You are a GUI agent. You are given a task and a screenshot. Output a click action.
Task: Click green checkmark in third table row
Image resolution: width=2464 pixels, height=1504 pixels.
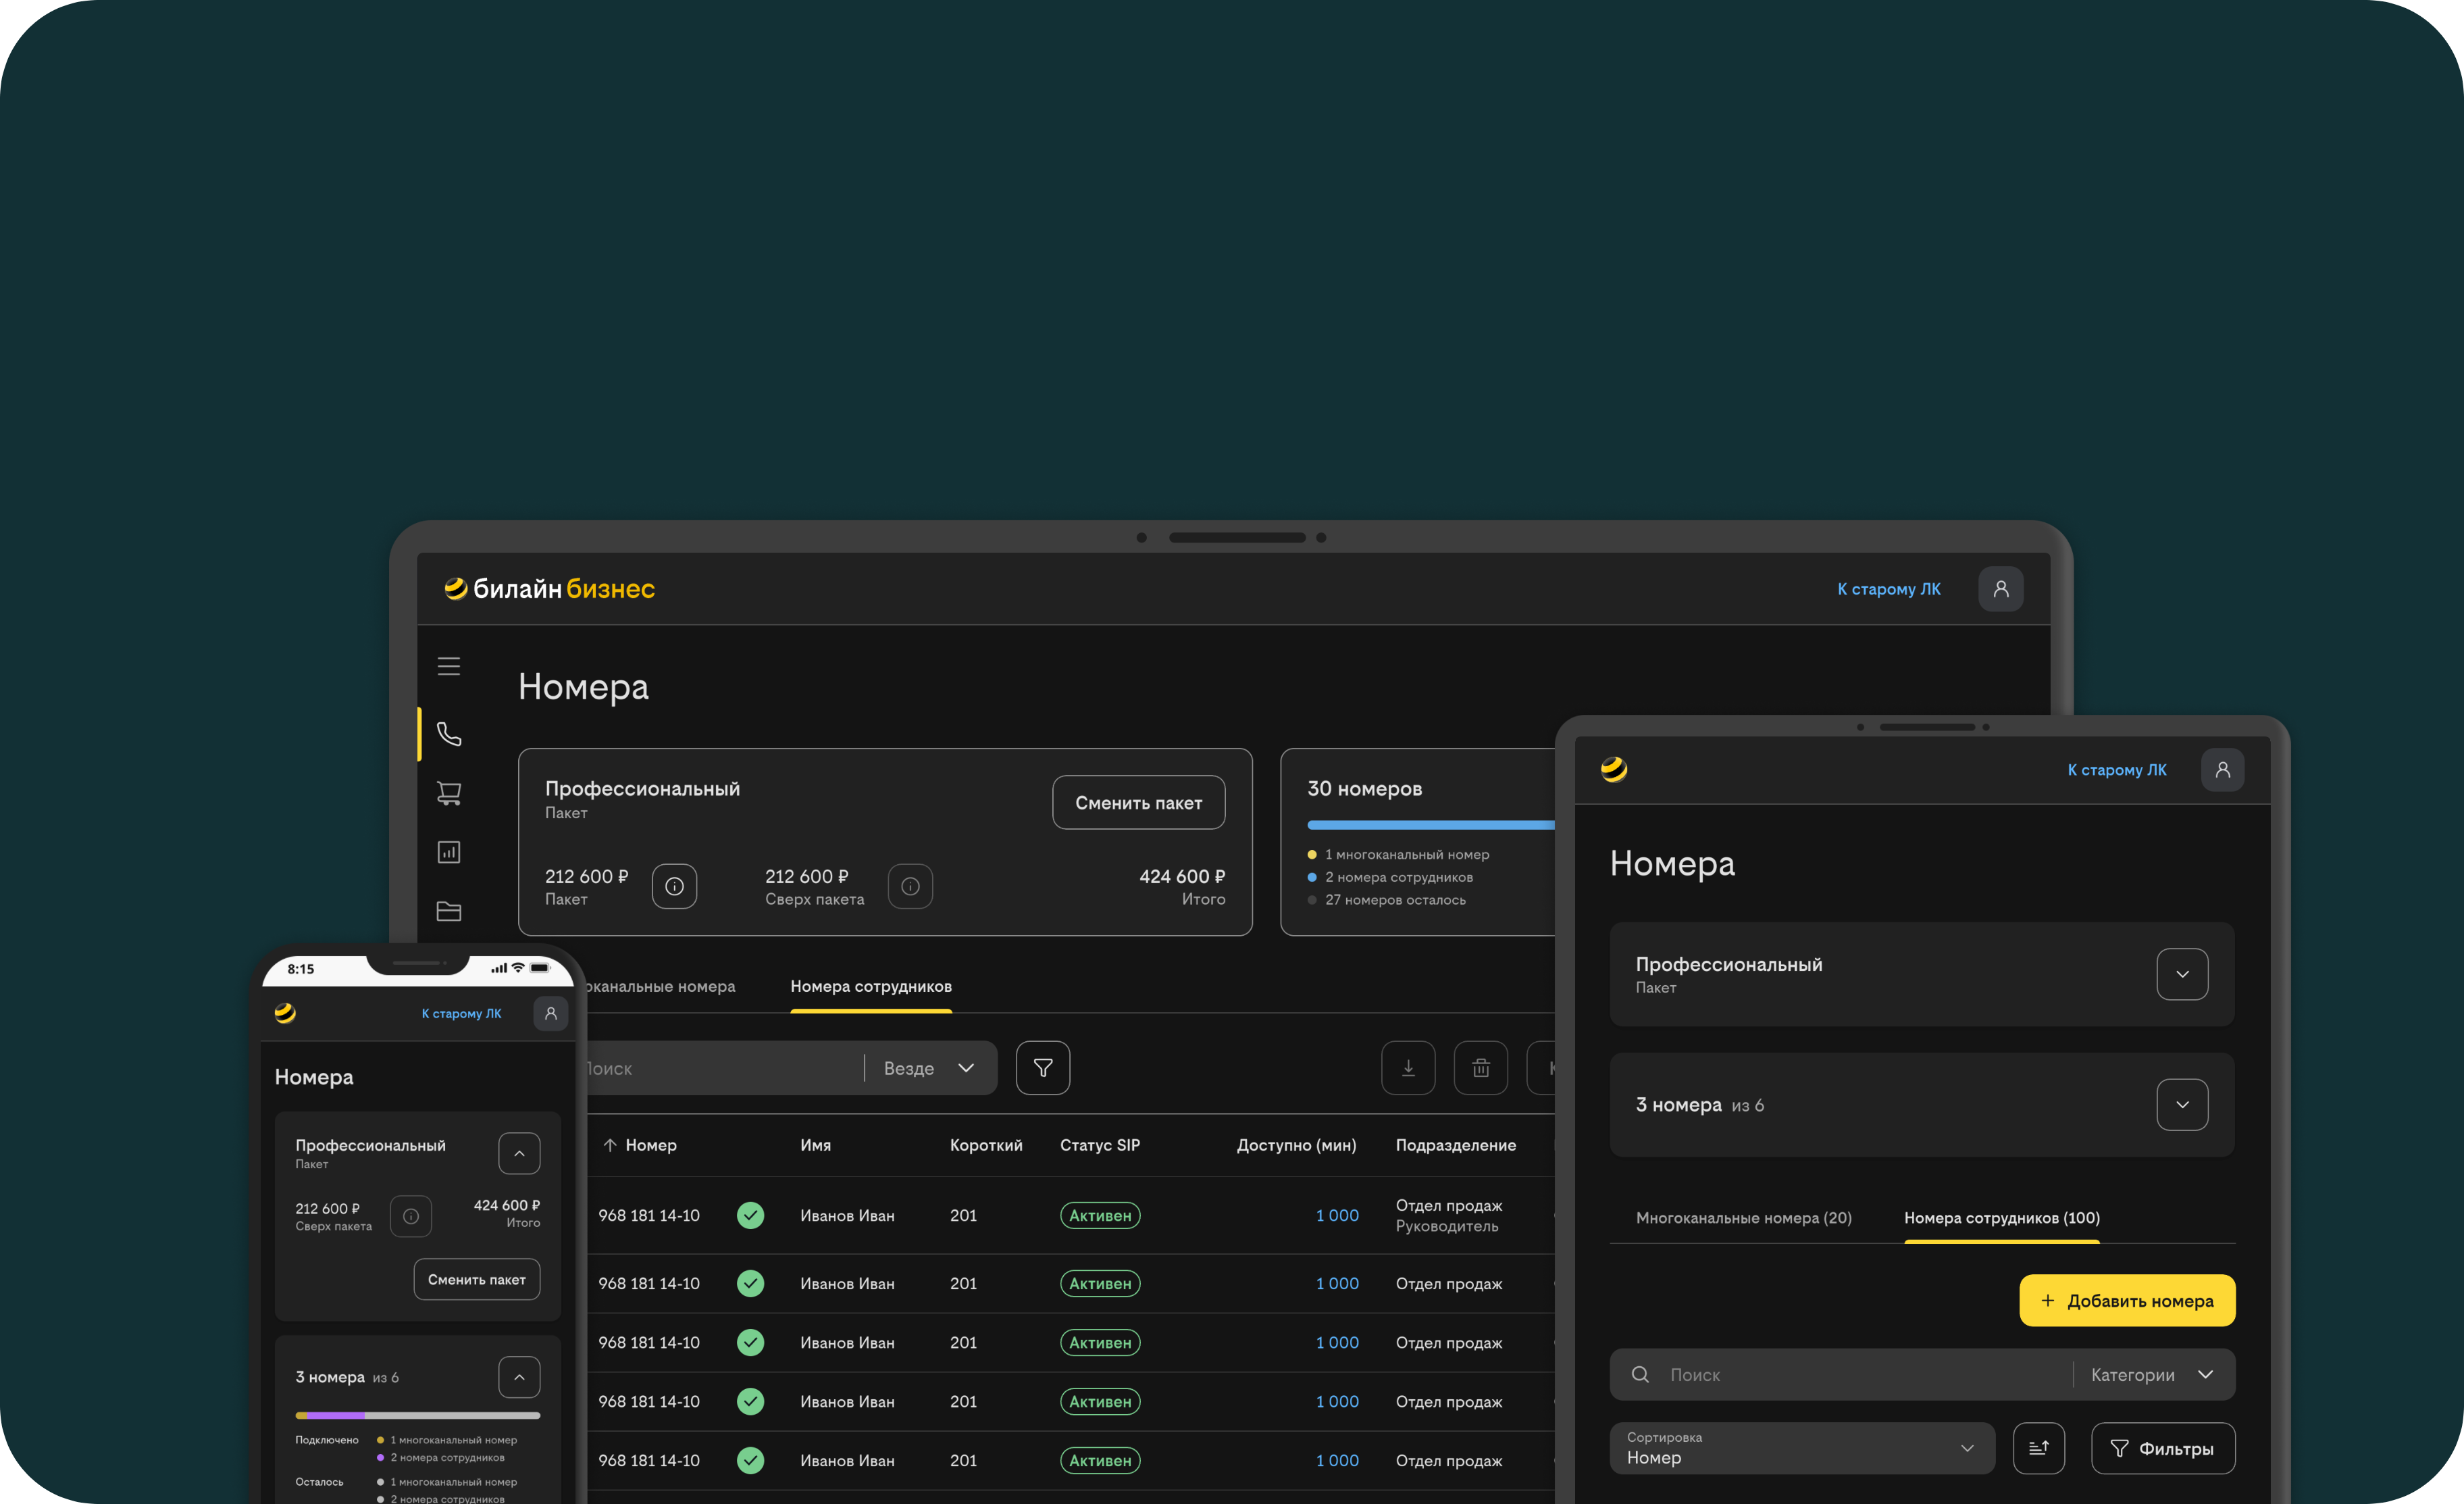tap(750, 1342)
